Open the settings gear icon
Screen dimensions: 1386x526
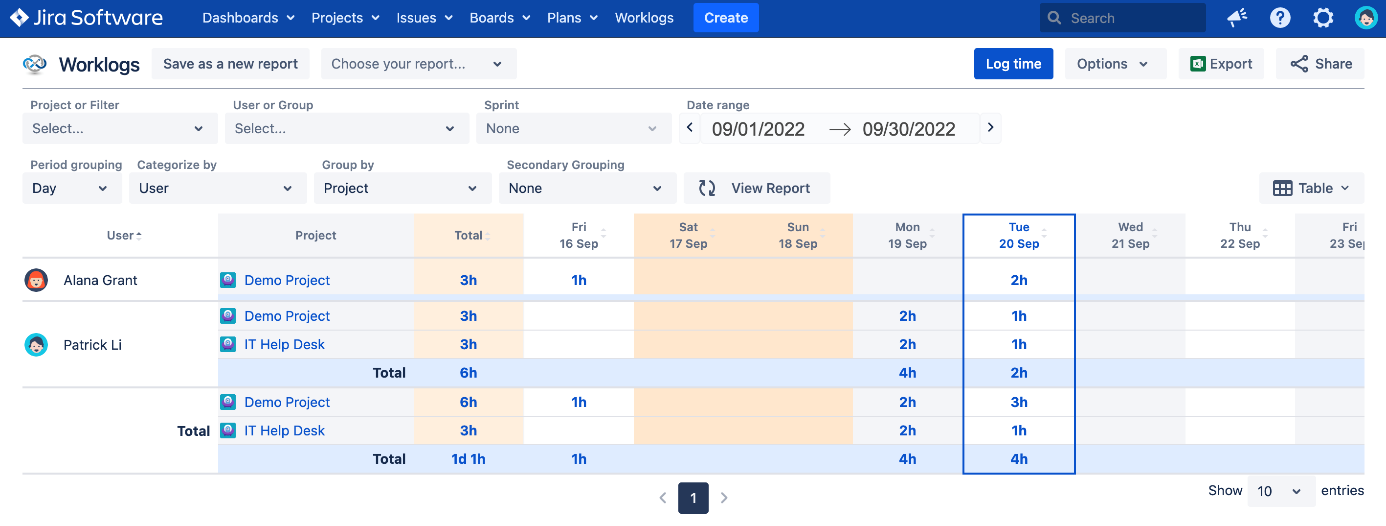tap(1323, 18)
